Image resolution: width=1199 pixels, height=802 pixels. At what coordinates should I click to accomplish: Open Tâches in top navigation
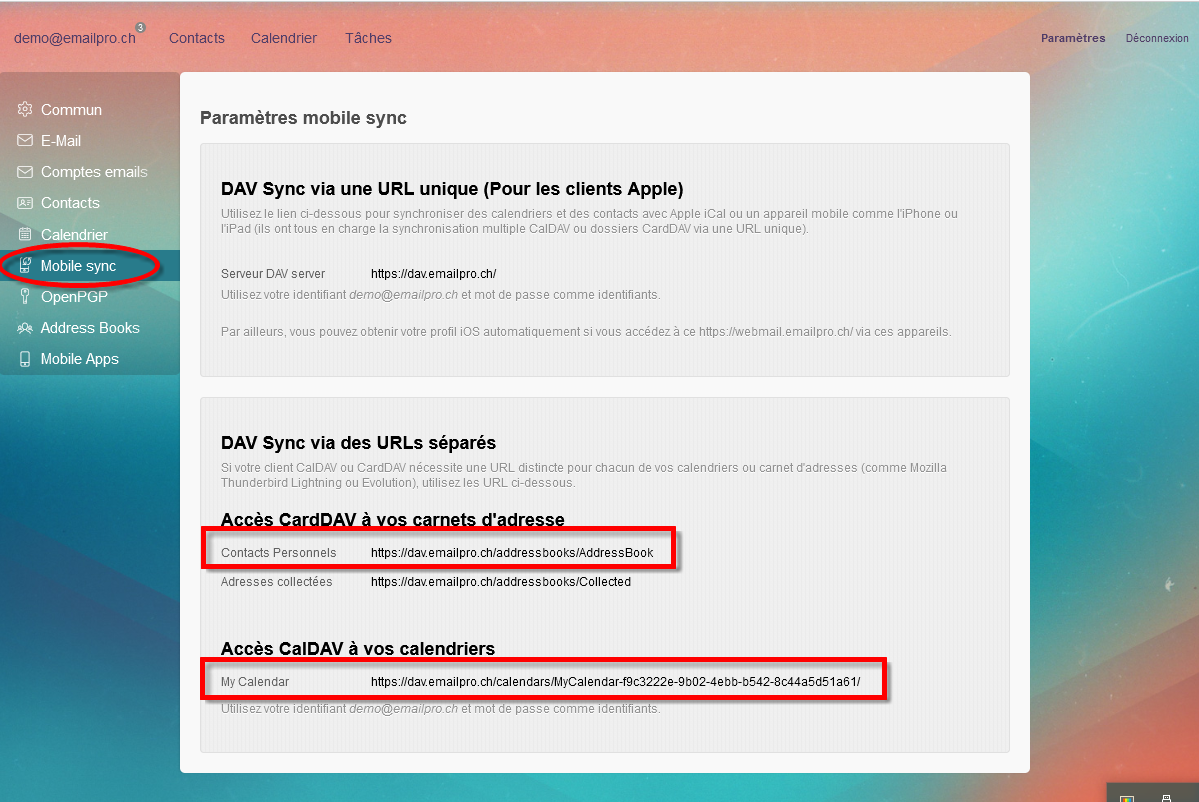368,38
